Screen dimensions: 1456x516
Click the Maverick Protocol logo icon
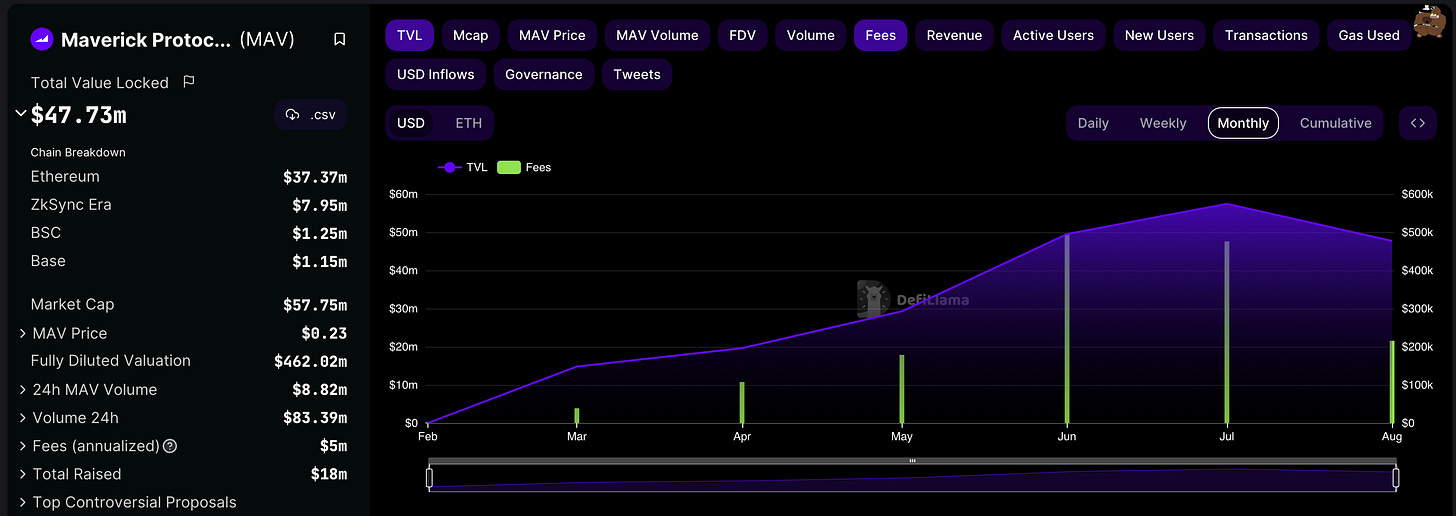pyautogui.click(x=41, y=39)
